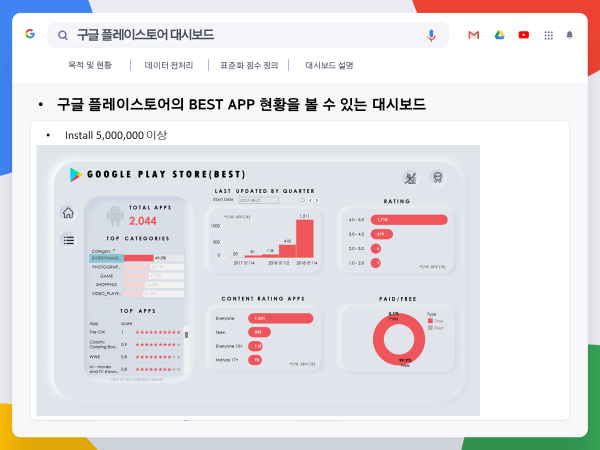Click The CW app row
This screenshot has height=450, width=600.
click(135, 332)
